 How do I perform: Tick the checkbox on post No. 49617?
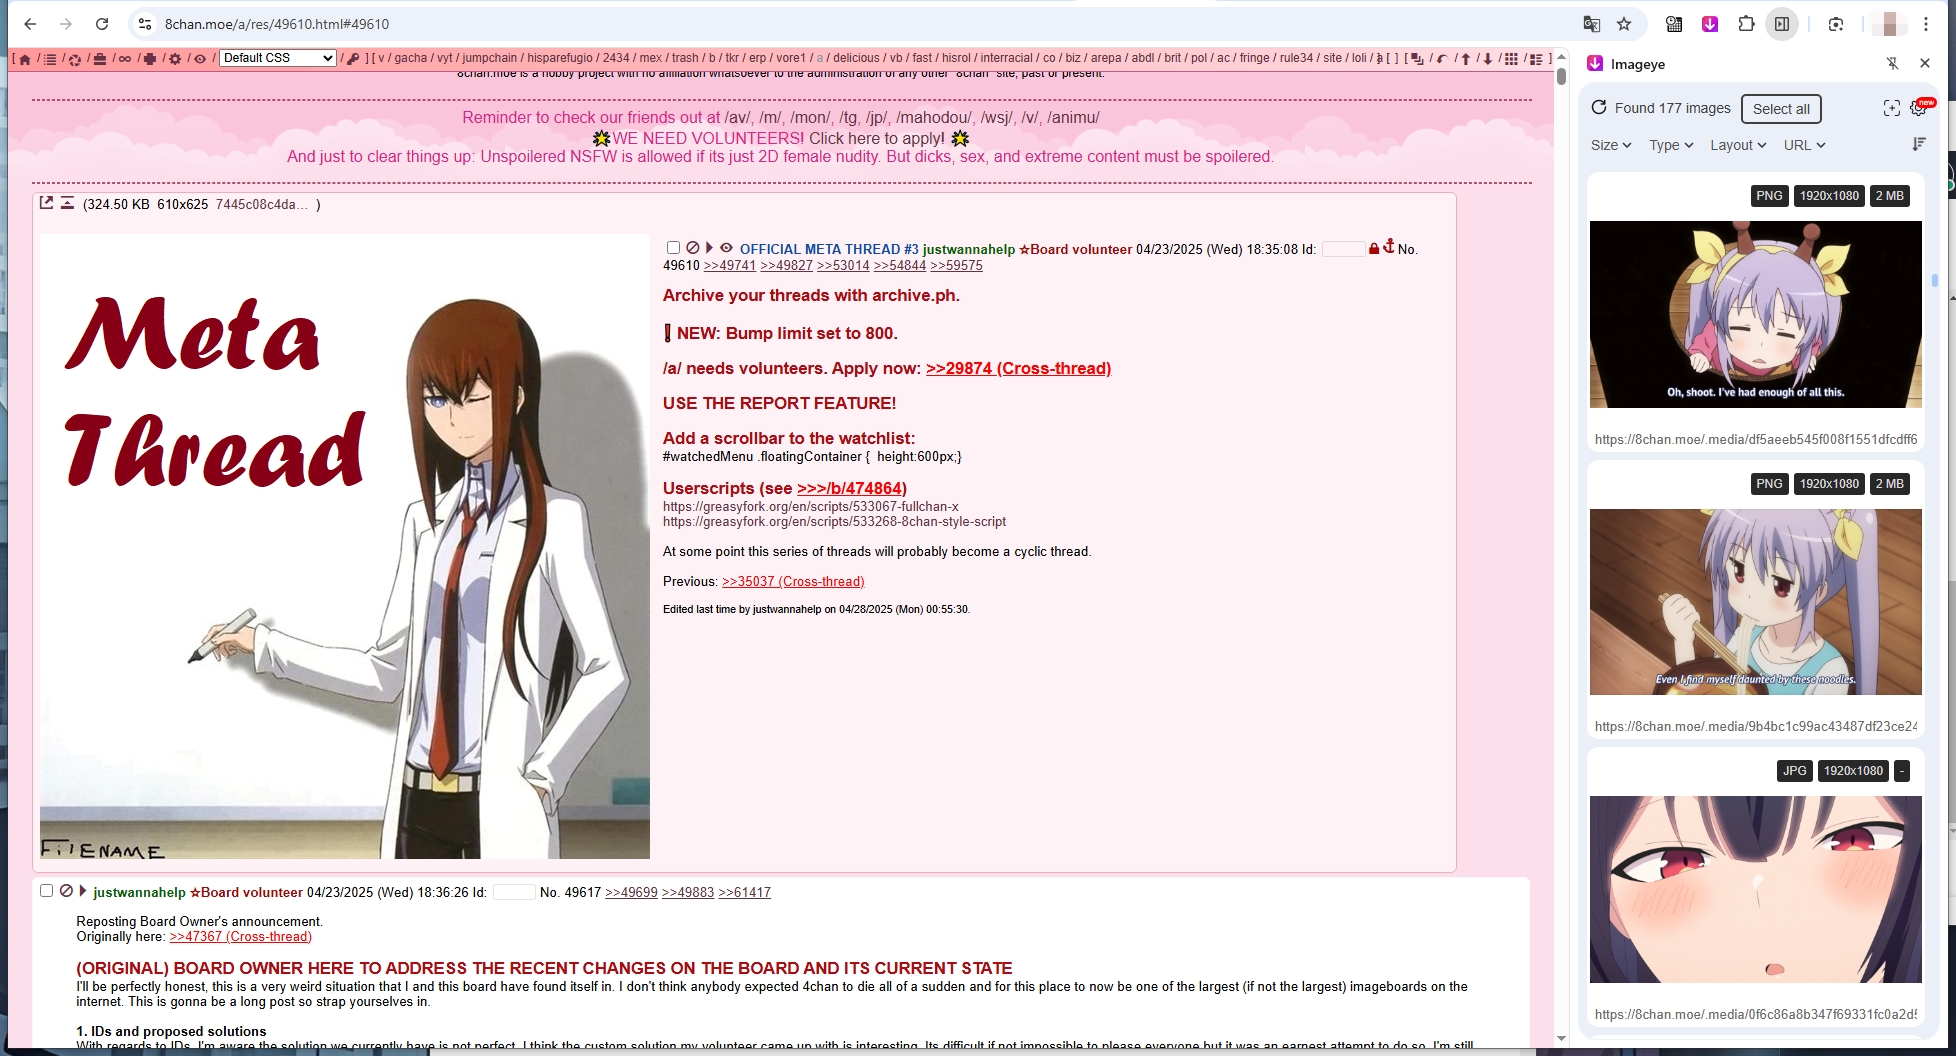click(x=46, y=891)
